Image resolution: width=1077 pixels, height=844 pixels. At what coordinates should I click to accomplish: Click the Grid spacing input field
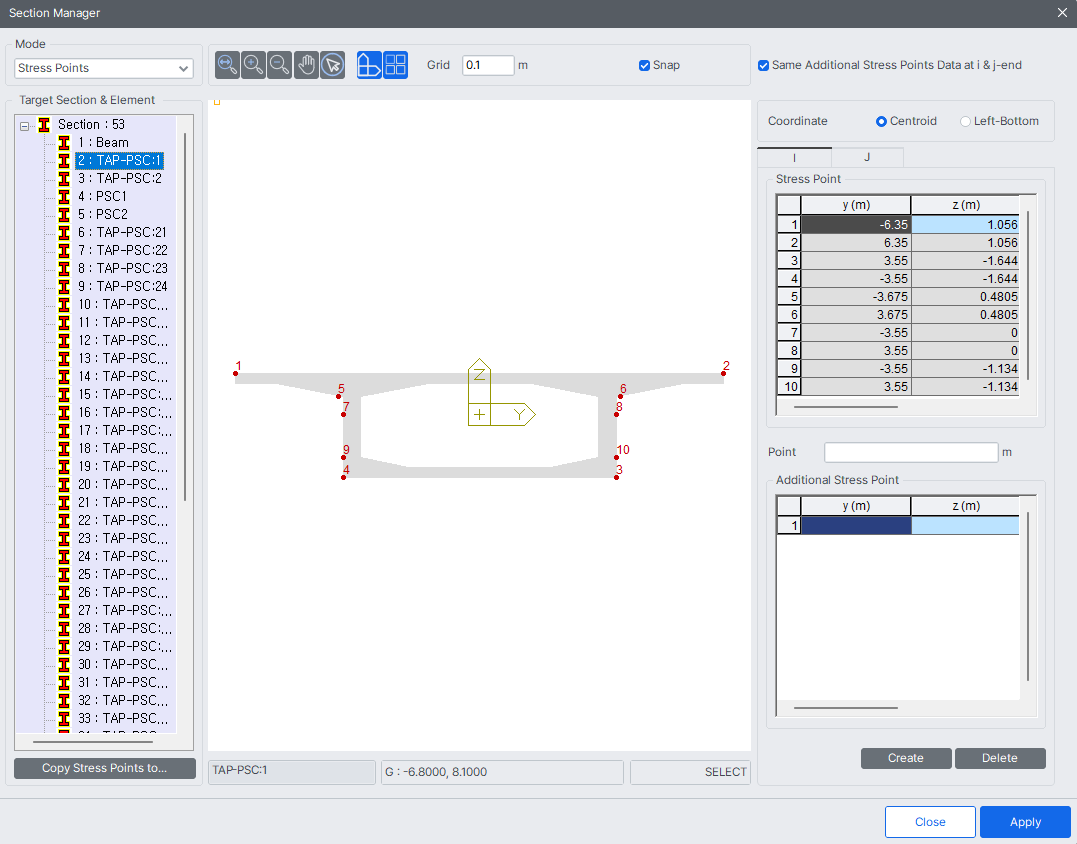click(488, 65)
